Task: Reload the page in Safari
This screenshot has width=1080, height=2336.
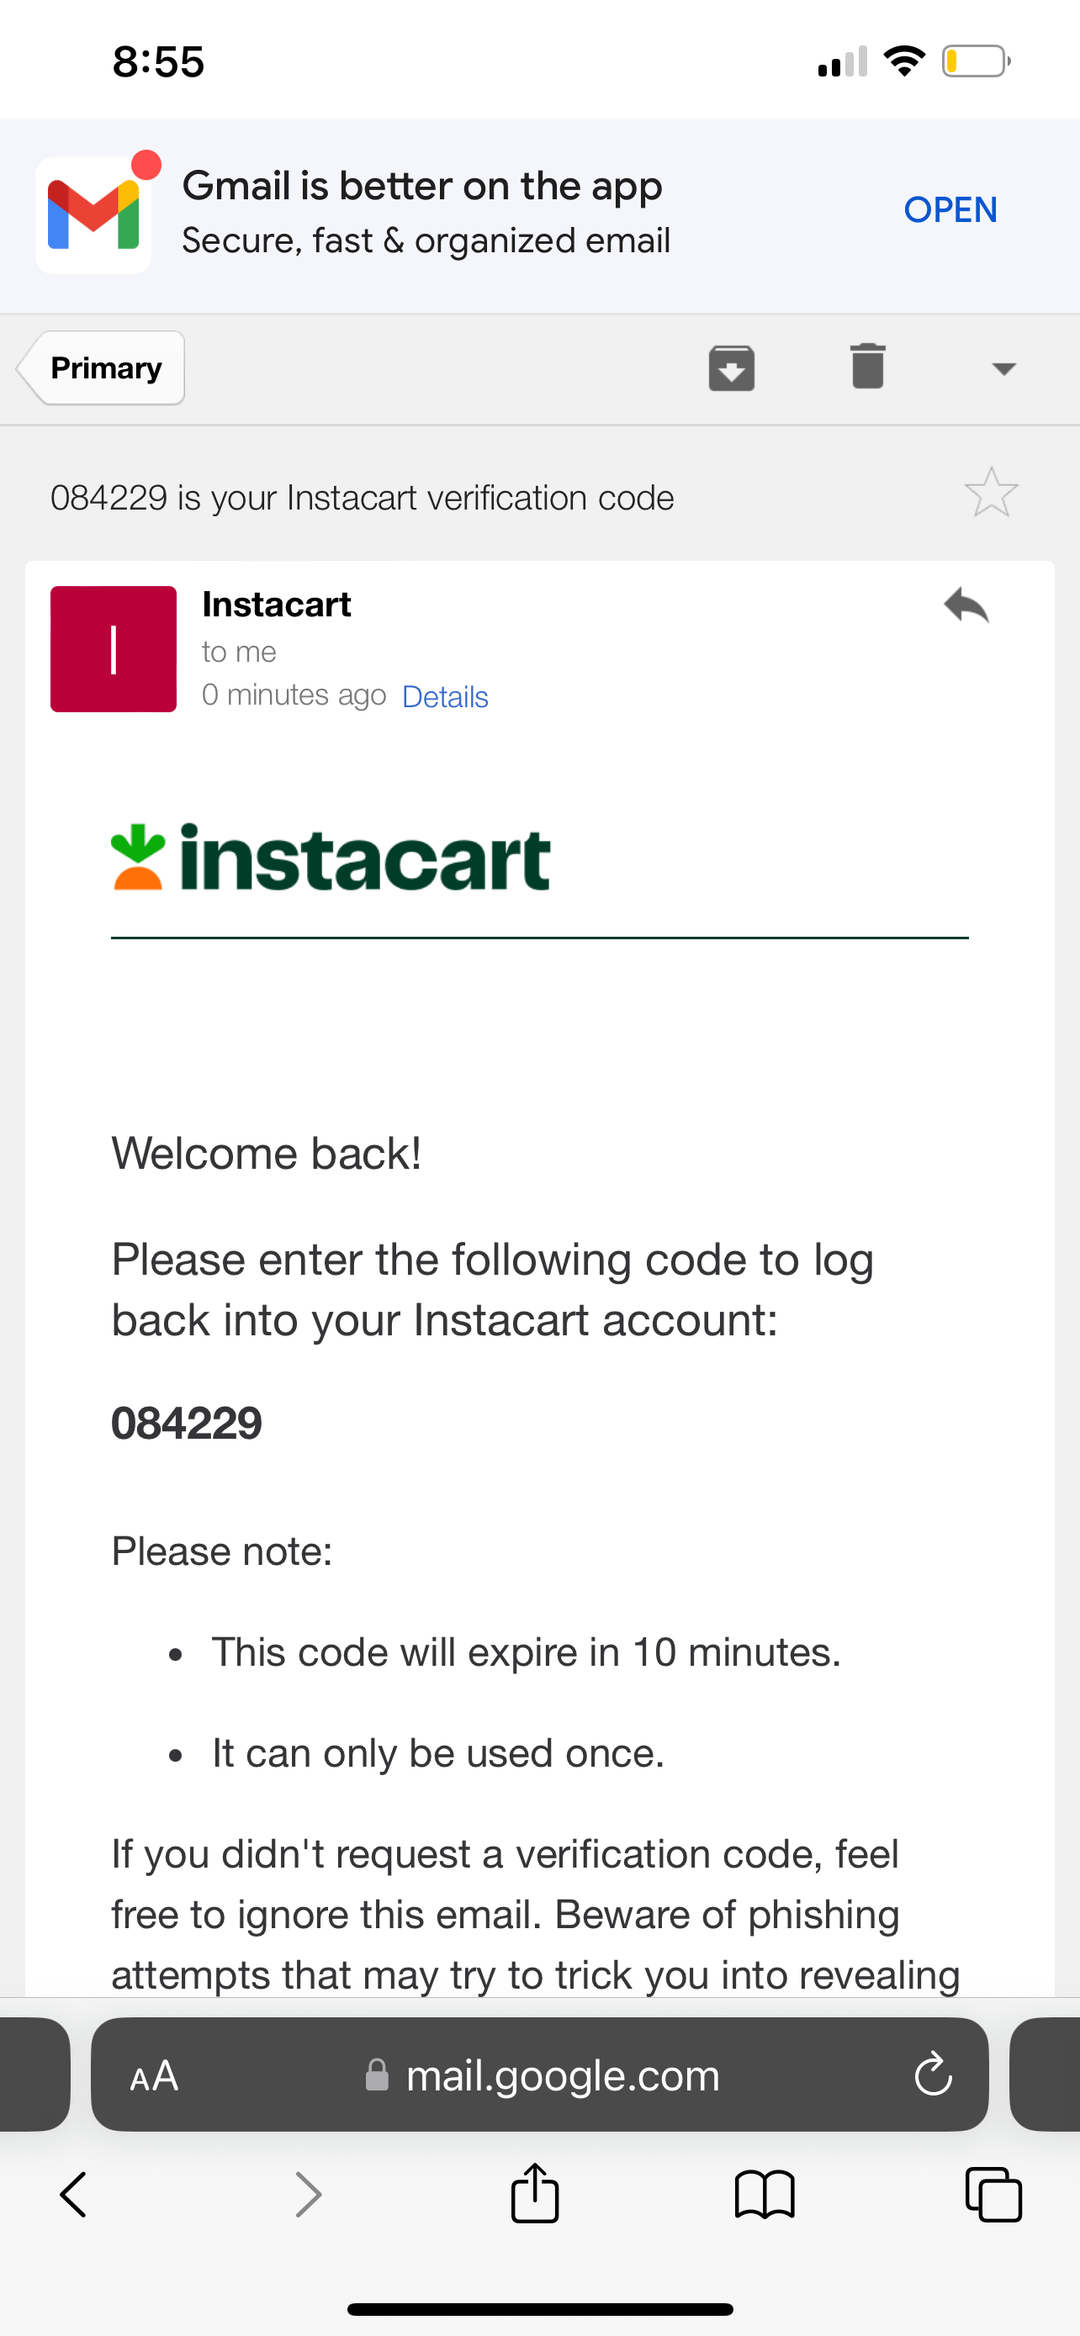Action: [x=932, y=2074]
